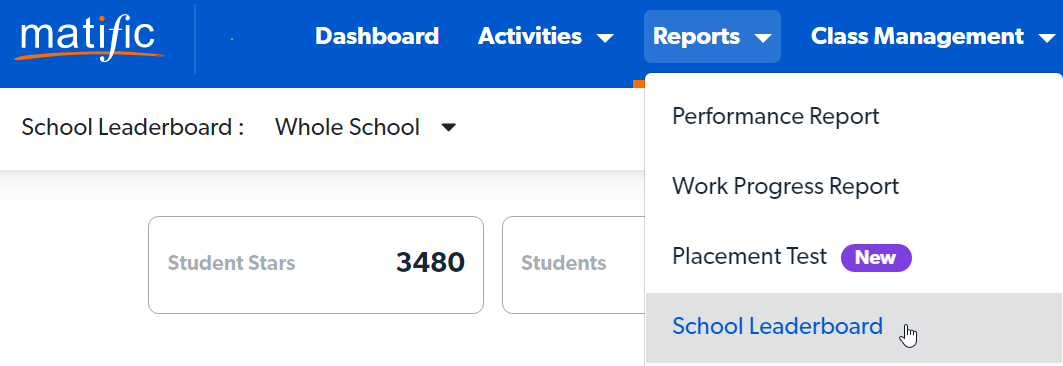Click the Activities dropdown arrow

click(605, 39)
